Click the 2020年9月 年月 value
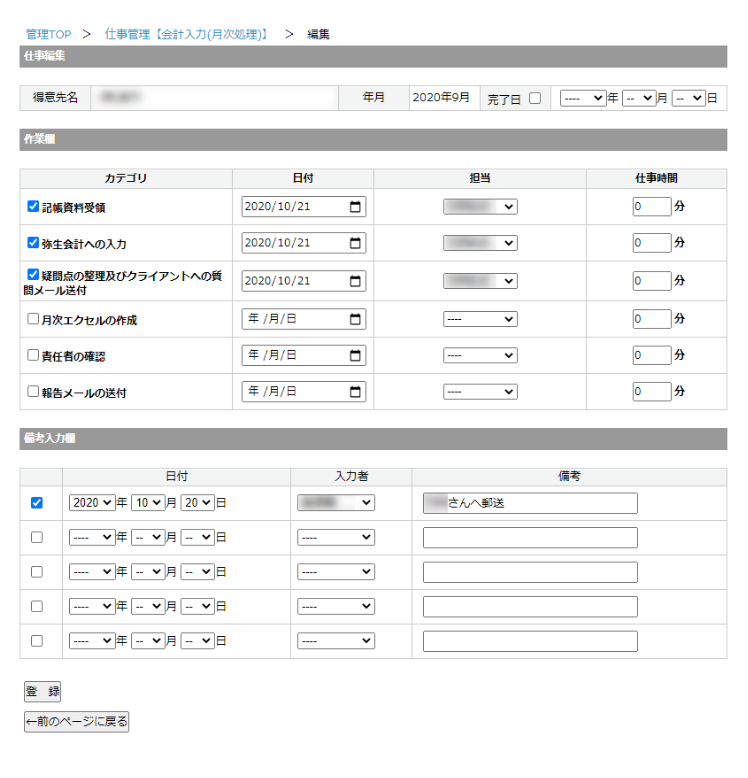Image resolution: width=748 pixels, height=778 pixels. (441, 97)
